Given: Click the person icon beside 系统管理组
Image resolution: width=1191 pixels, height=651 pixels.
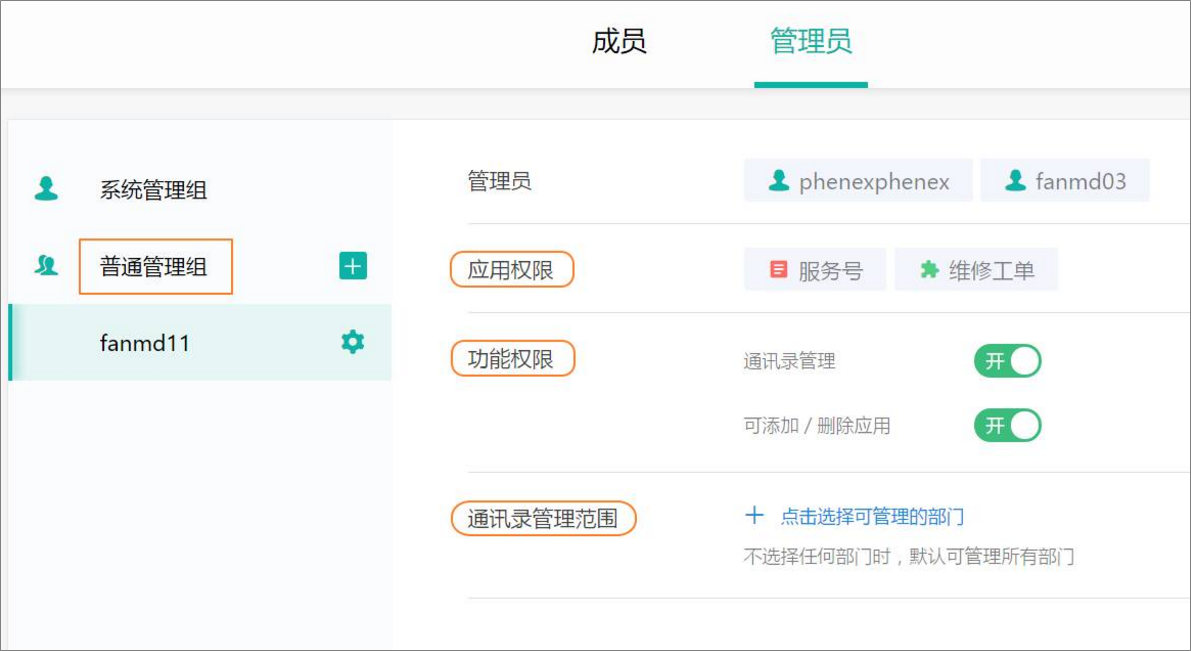Looking at the screenshot, I should (46, 189).
